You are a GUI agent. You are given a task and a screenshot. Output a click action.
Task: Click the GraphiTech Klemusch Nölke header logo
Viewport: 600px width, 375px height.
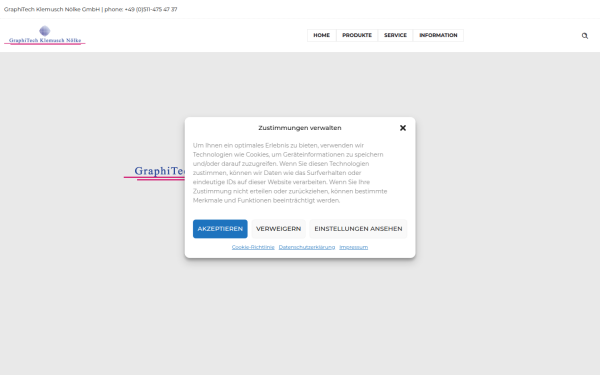(x=45, y=35)
